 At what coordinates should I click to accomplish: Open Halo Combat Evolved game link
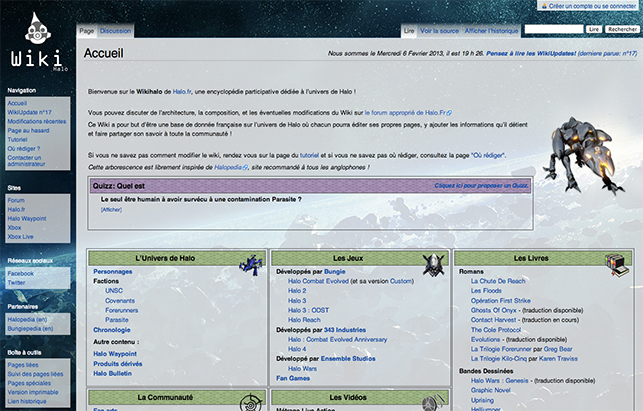(318, 281)
